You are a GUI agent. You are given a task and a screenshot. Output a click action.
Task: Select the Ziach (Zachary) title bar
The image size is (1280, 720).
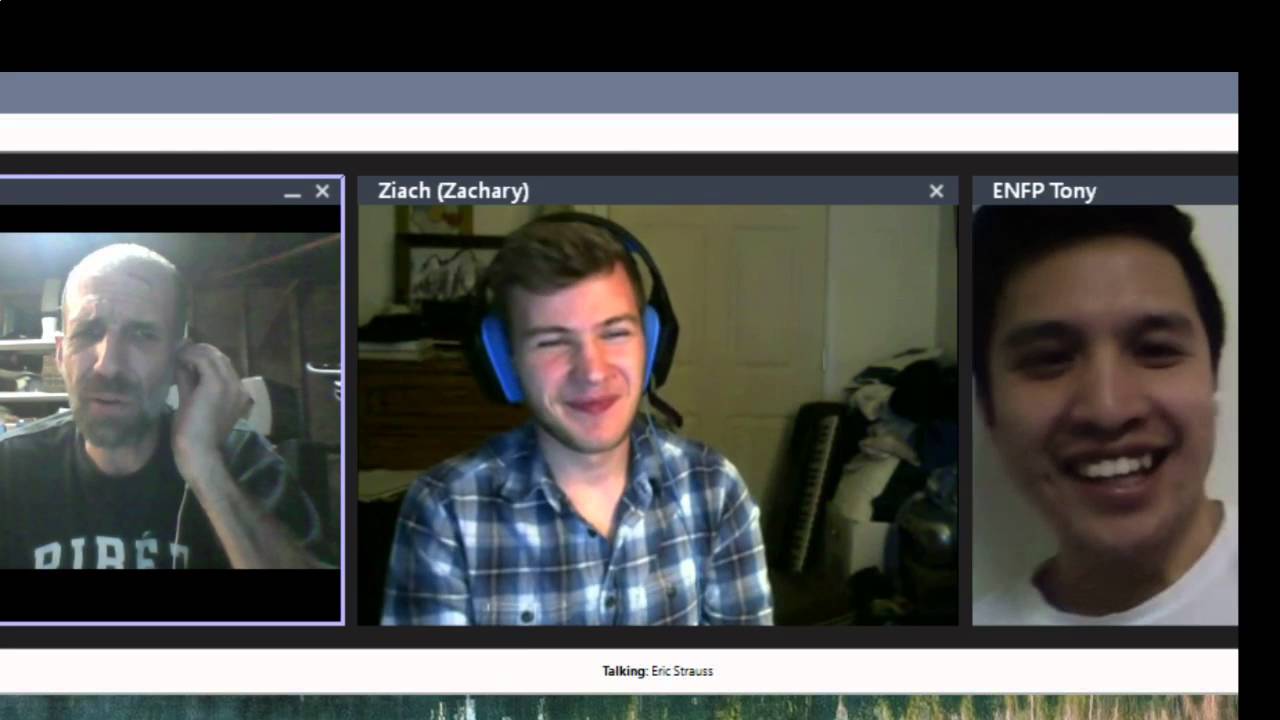pyautogui.click(x=658, y=191)
